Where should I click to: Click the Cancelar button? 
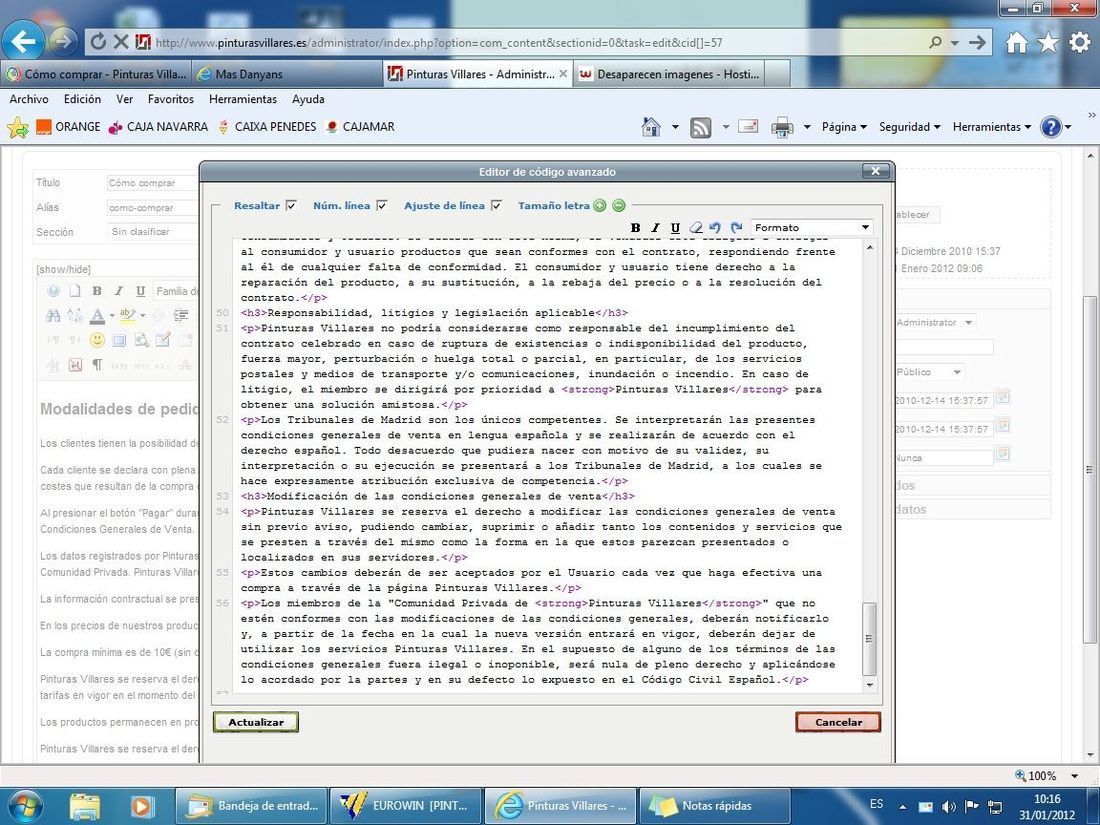point(838,722)
